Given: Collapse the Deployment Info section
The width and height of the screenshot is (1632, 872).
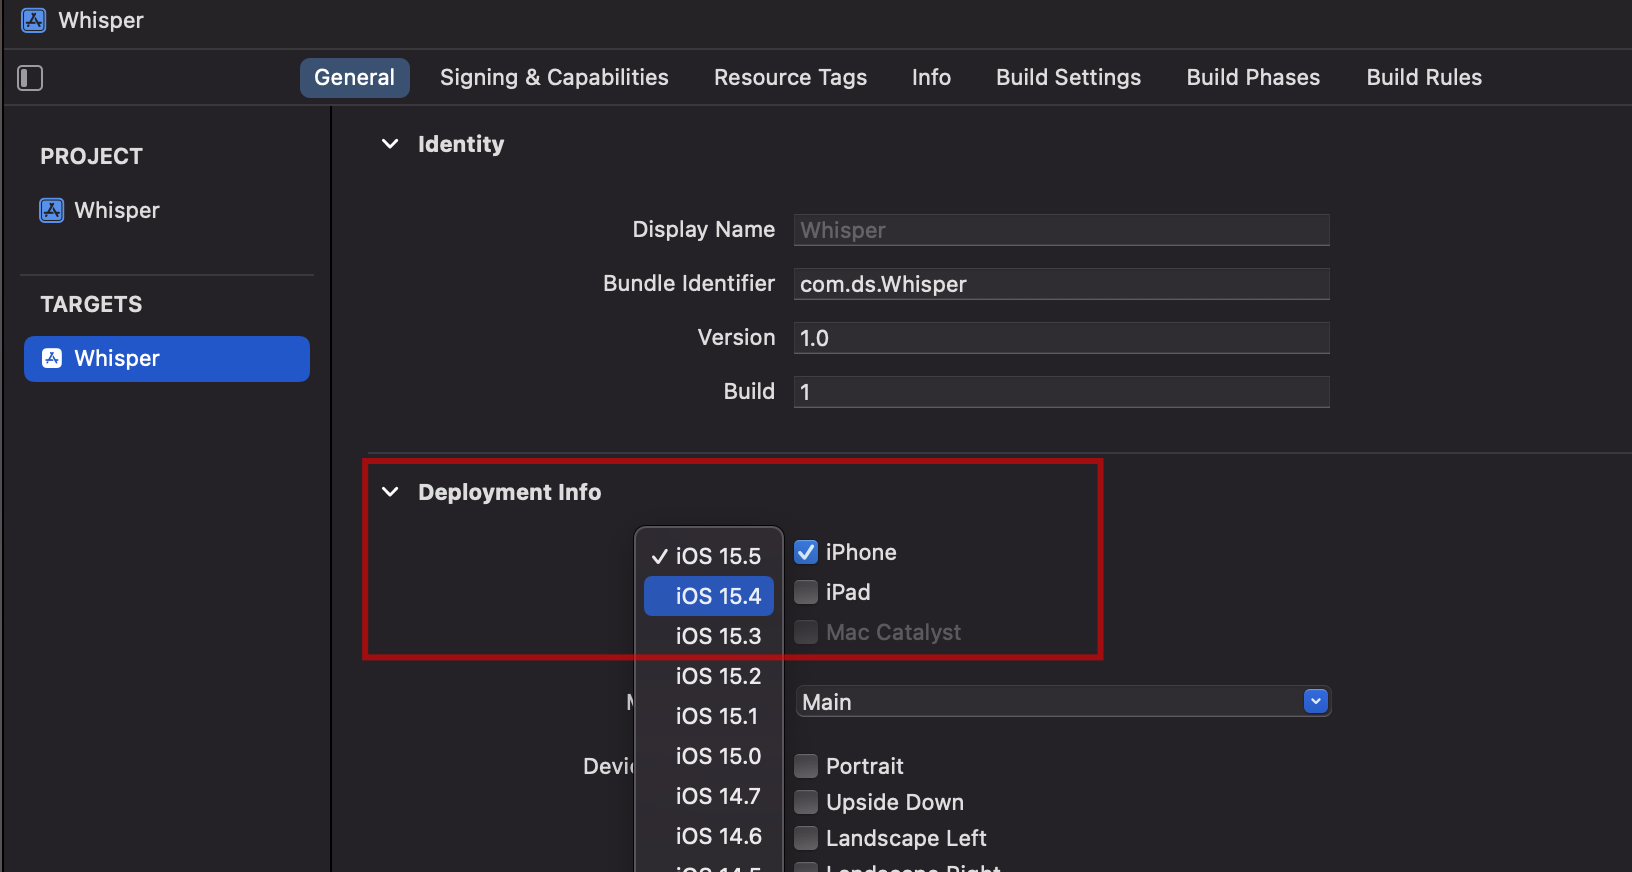Looking at the screenshot, I should point(390,492).
